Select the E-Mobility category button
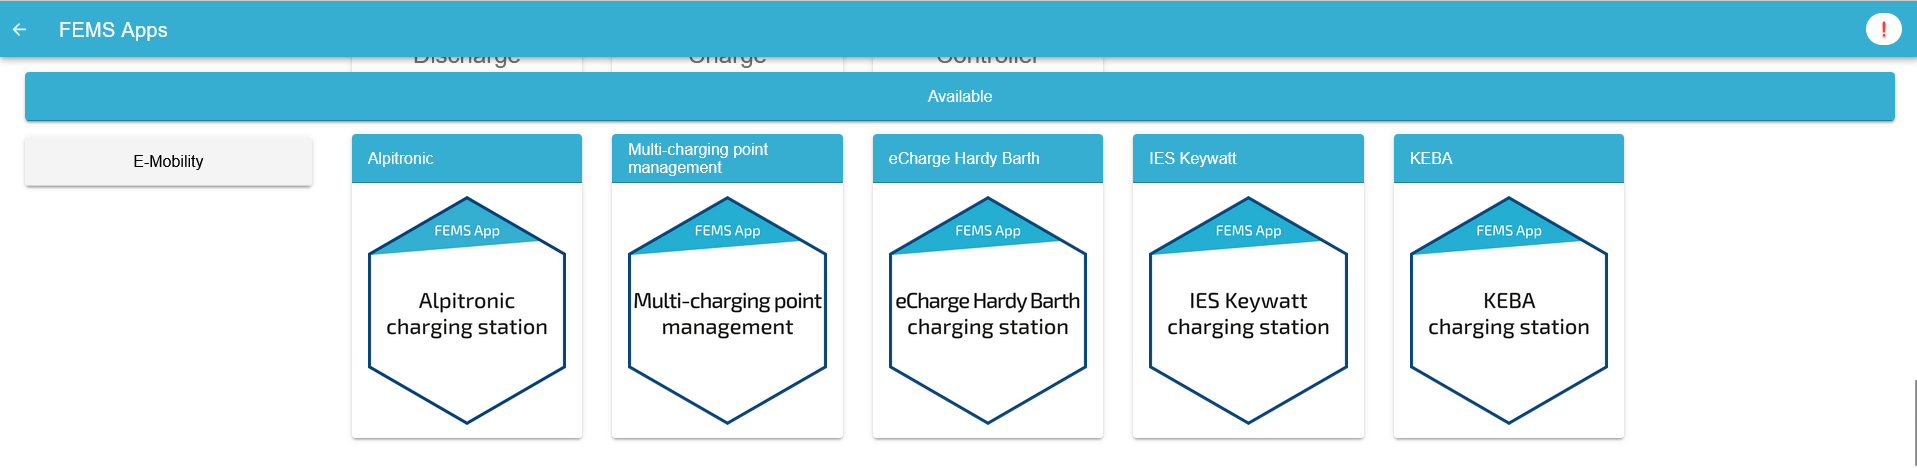The width and height of the screenshot is (1917, 468). coord(168,161)
